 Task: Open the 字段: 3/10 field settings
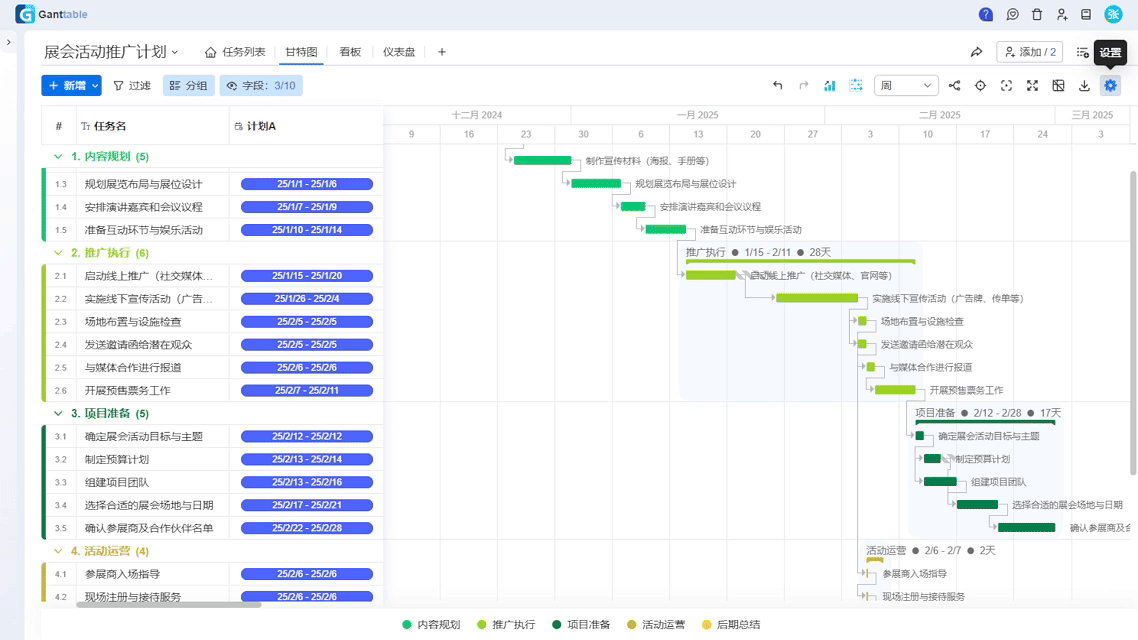pos(261,85)
